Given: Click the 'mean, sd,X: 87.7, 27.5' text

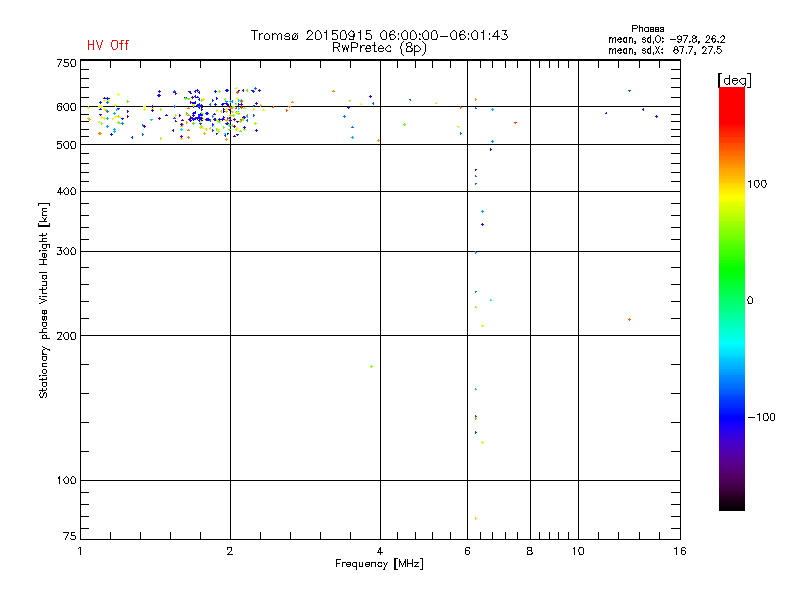Looking at the screenshot, I should click(x=665, y=50).
